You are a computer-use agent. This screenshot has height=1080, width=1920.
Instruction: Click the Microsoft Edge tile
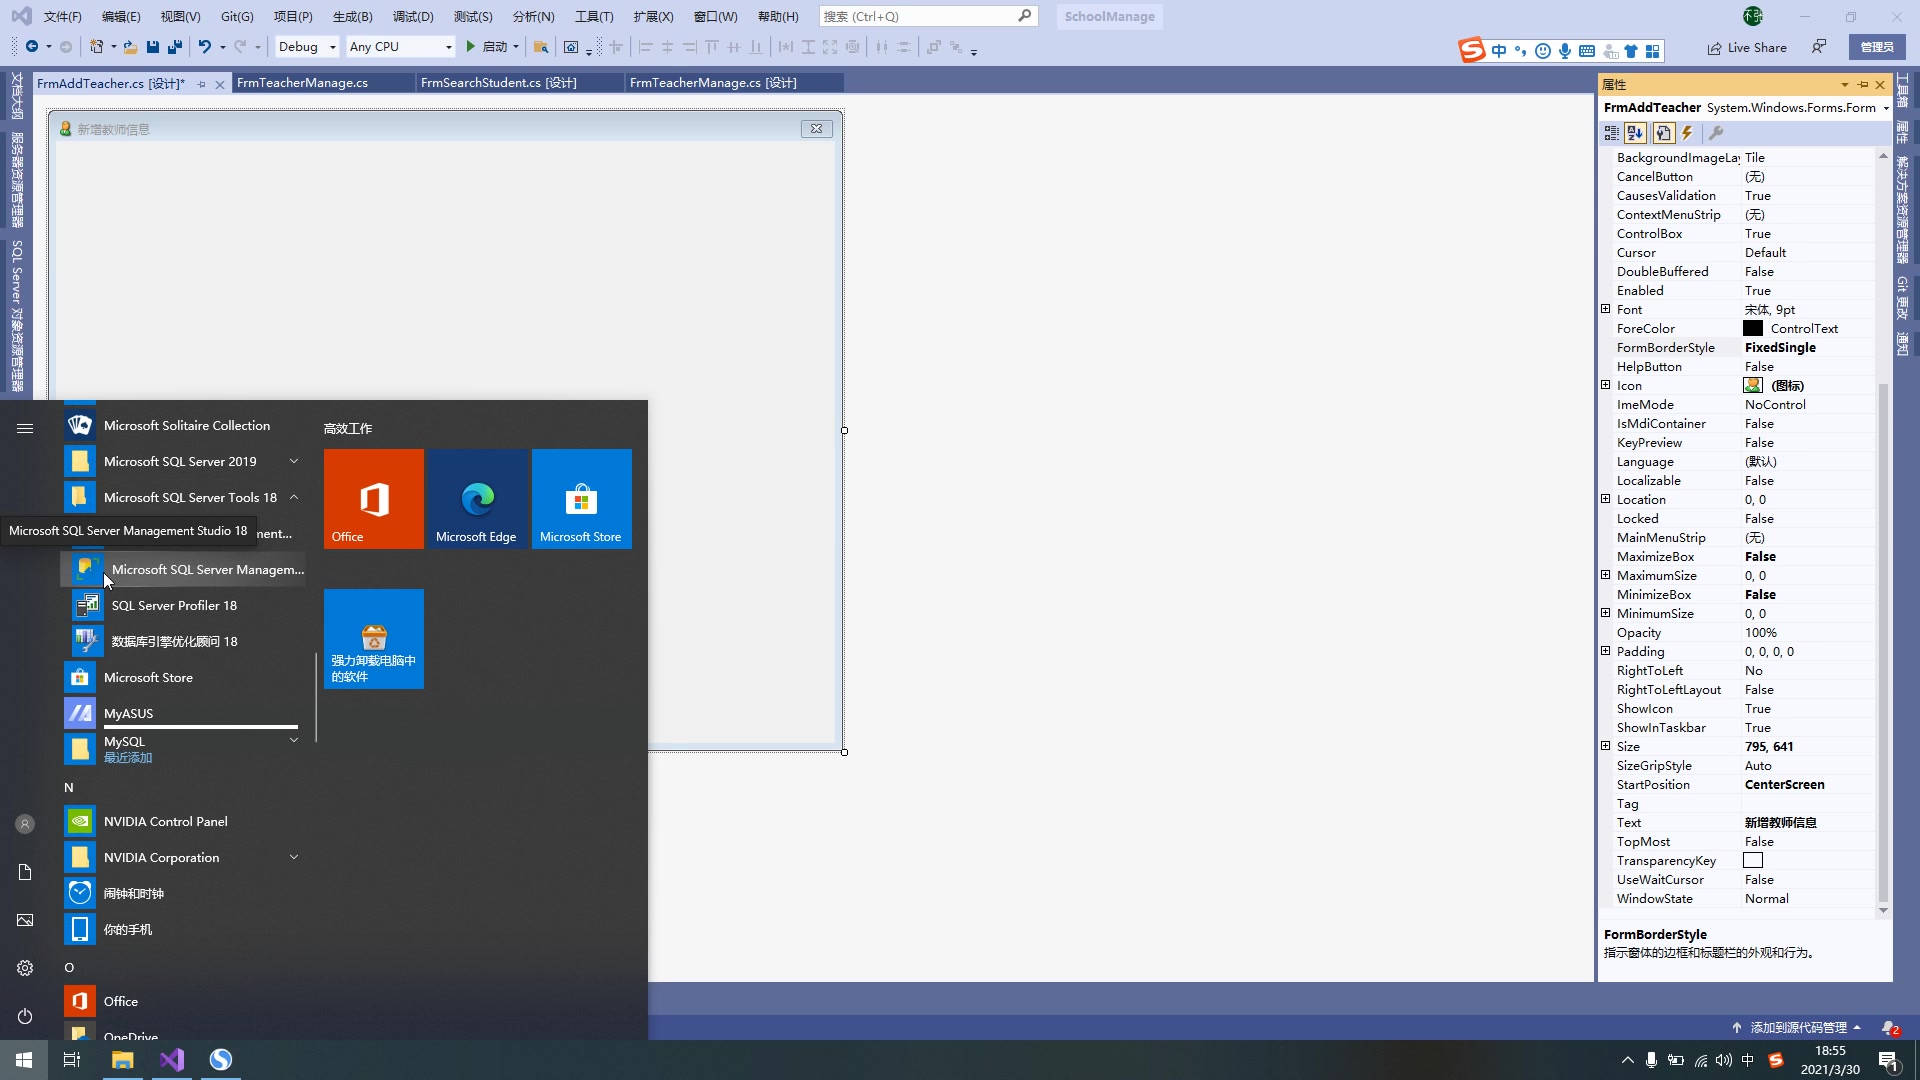pos(476,499)
